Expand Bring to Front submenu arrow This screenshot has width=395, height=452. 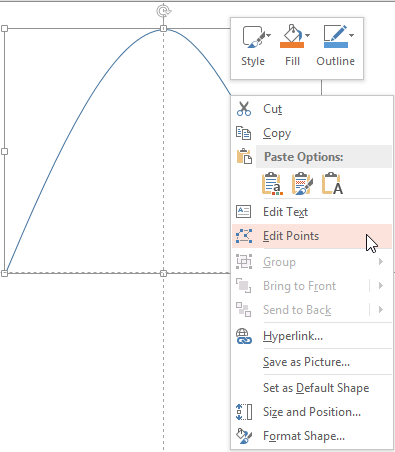[x=381, y=286]
